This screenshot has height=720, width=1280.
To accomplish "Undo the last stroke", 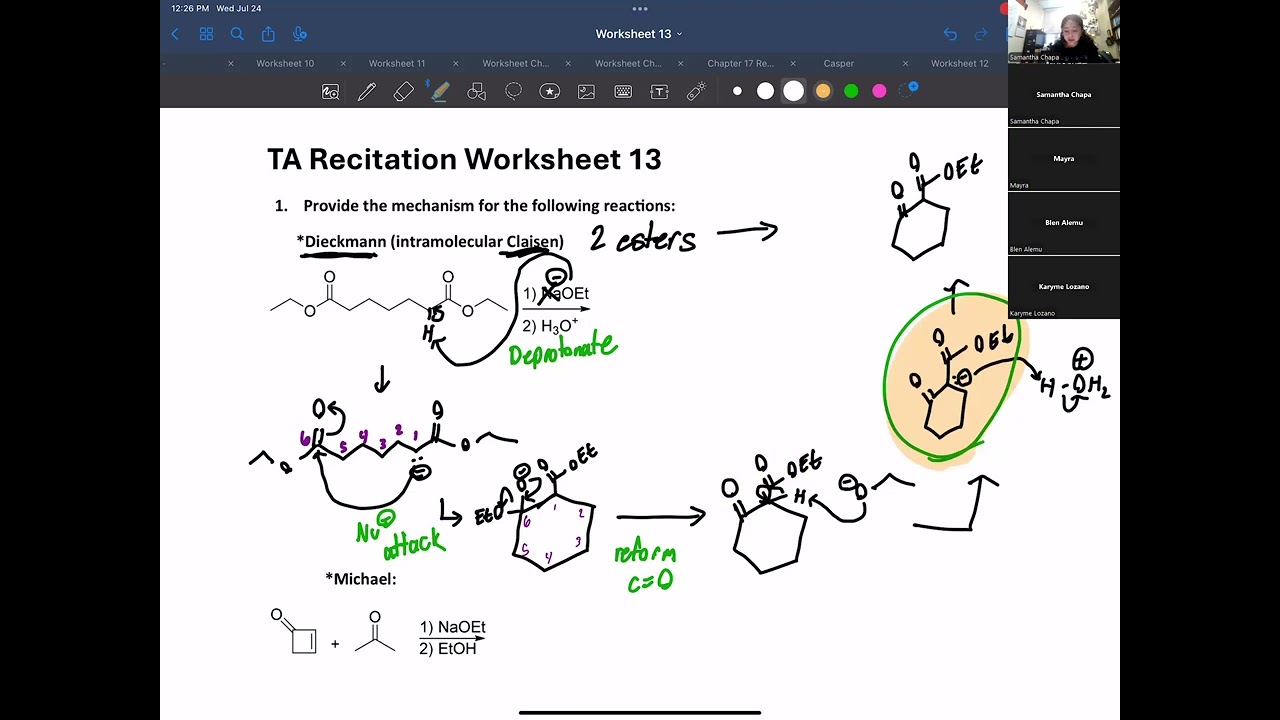I will click(950, 34).
